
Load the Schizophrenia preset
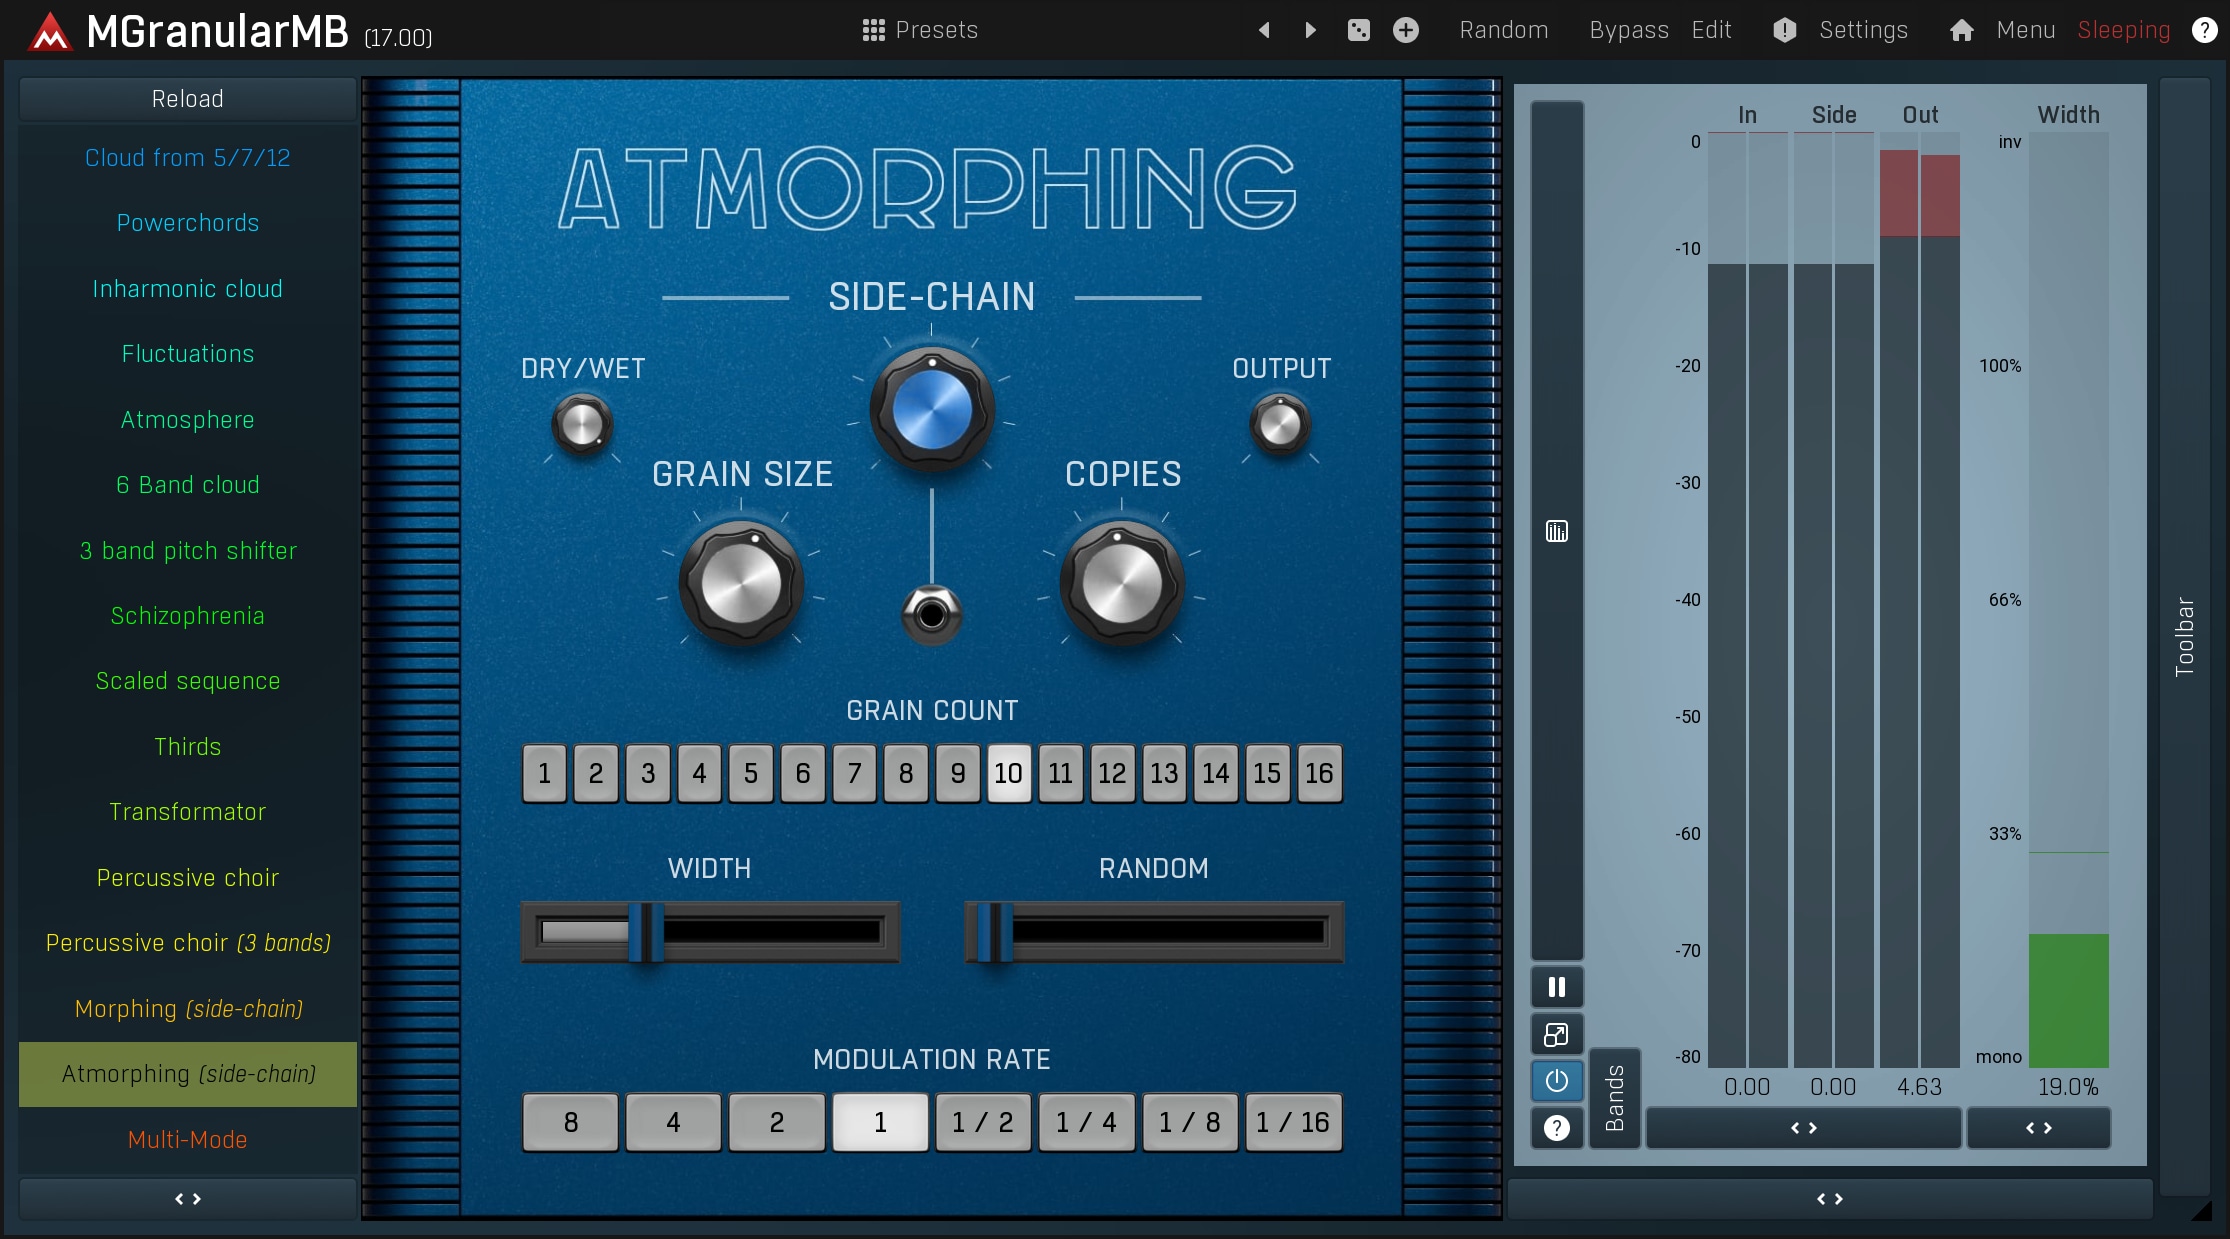pyautogui.click(x=188, y=616)
